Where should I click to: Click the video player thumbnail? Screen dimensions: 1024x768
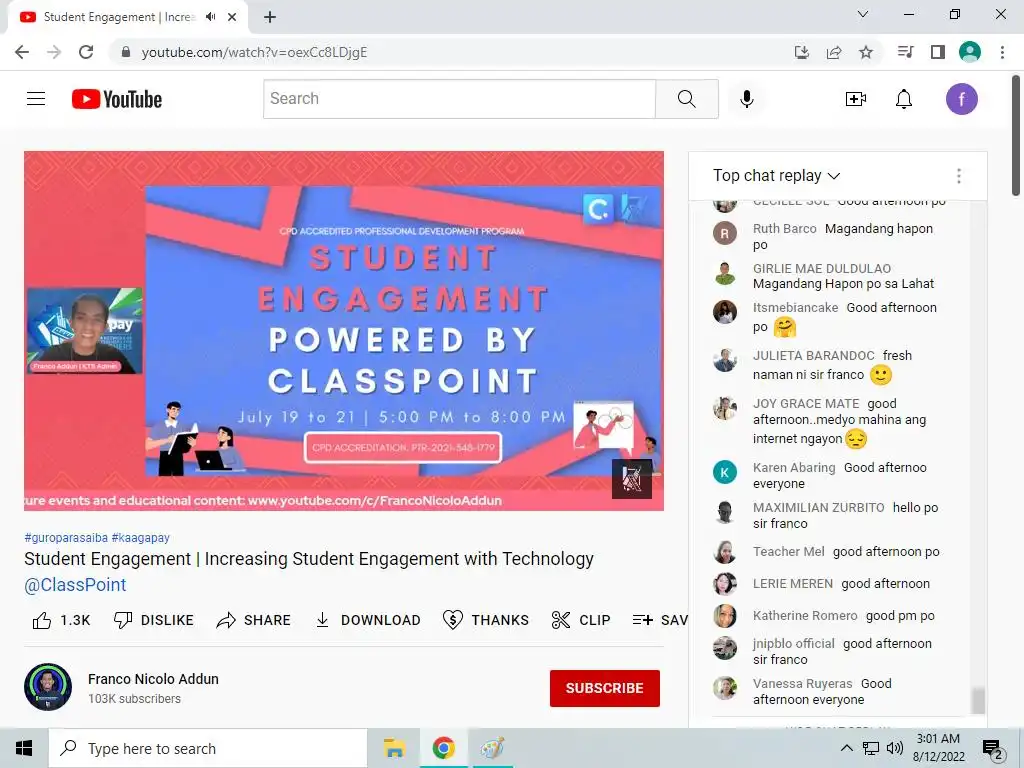coord(344,330)
